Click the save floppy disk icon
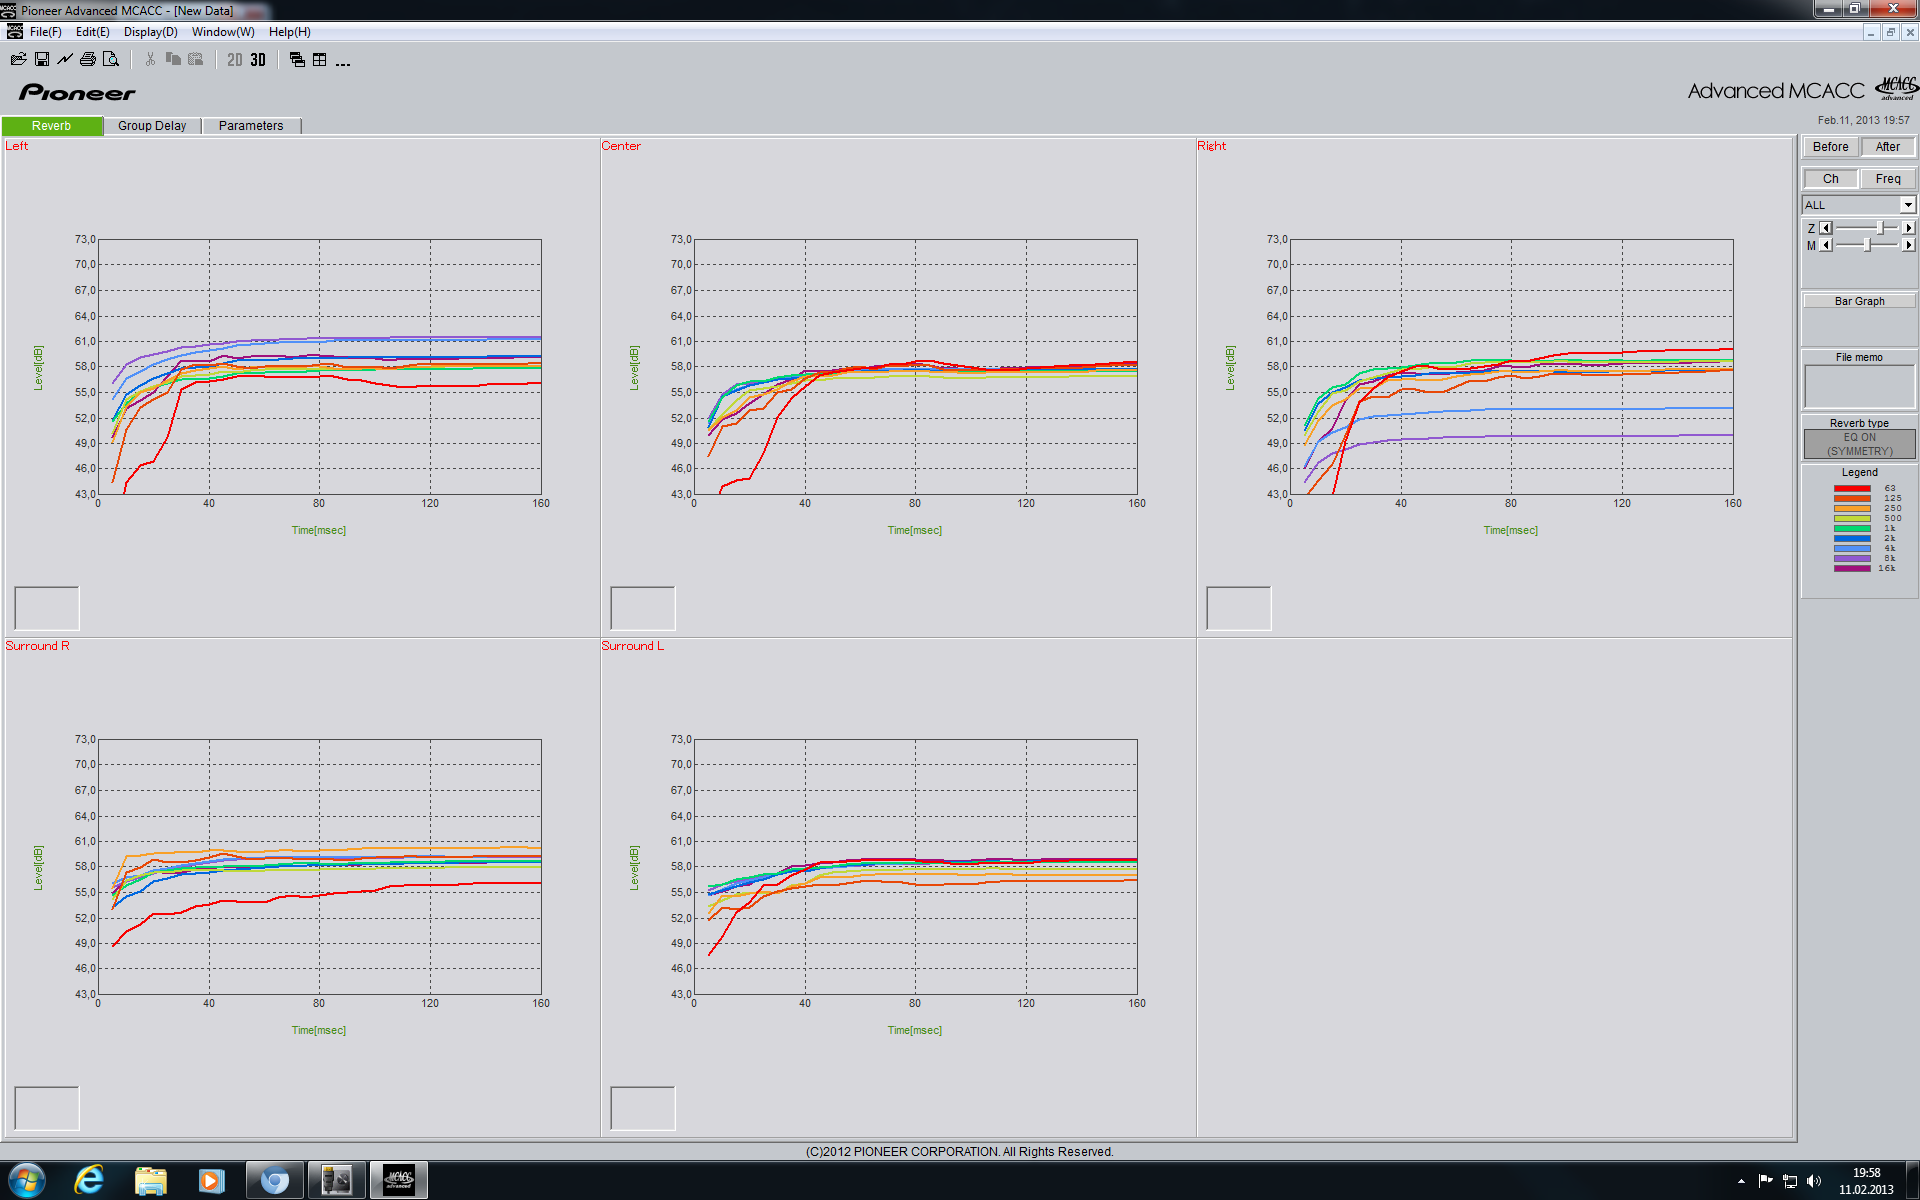The height and width of the screenshot is (1200, 1920). 42,60
